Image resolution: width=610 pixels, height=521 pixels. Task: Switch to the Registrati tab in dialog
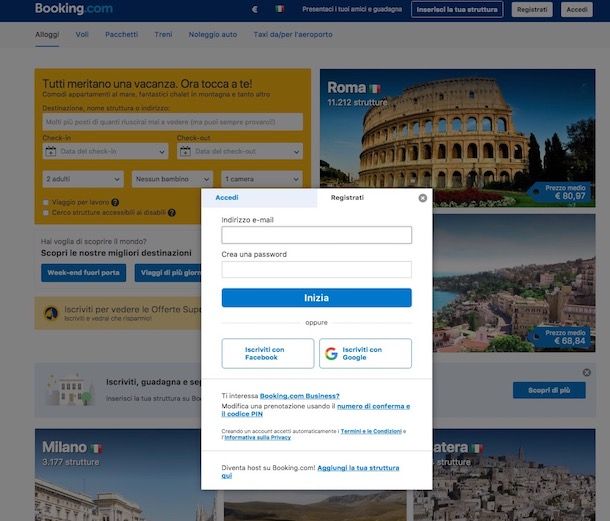[347, 198]
